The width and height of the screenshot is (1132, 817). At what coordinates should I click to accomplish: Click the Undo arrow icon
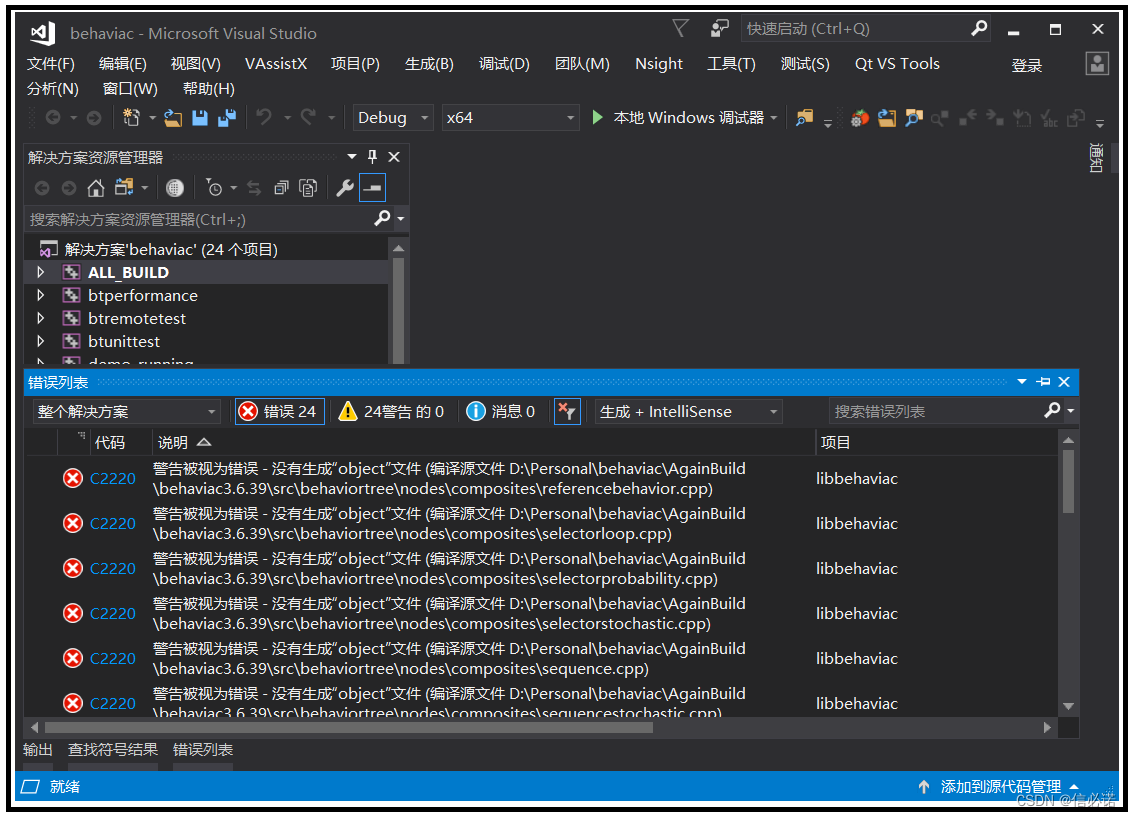264,117
